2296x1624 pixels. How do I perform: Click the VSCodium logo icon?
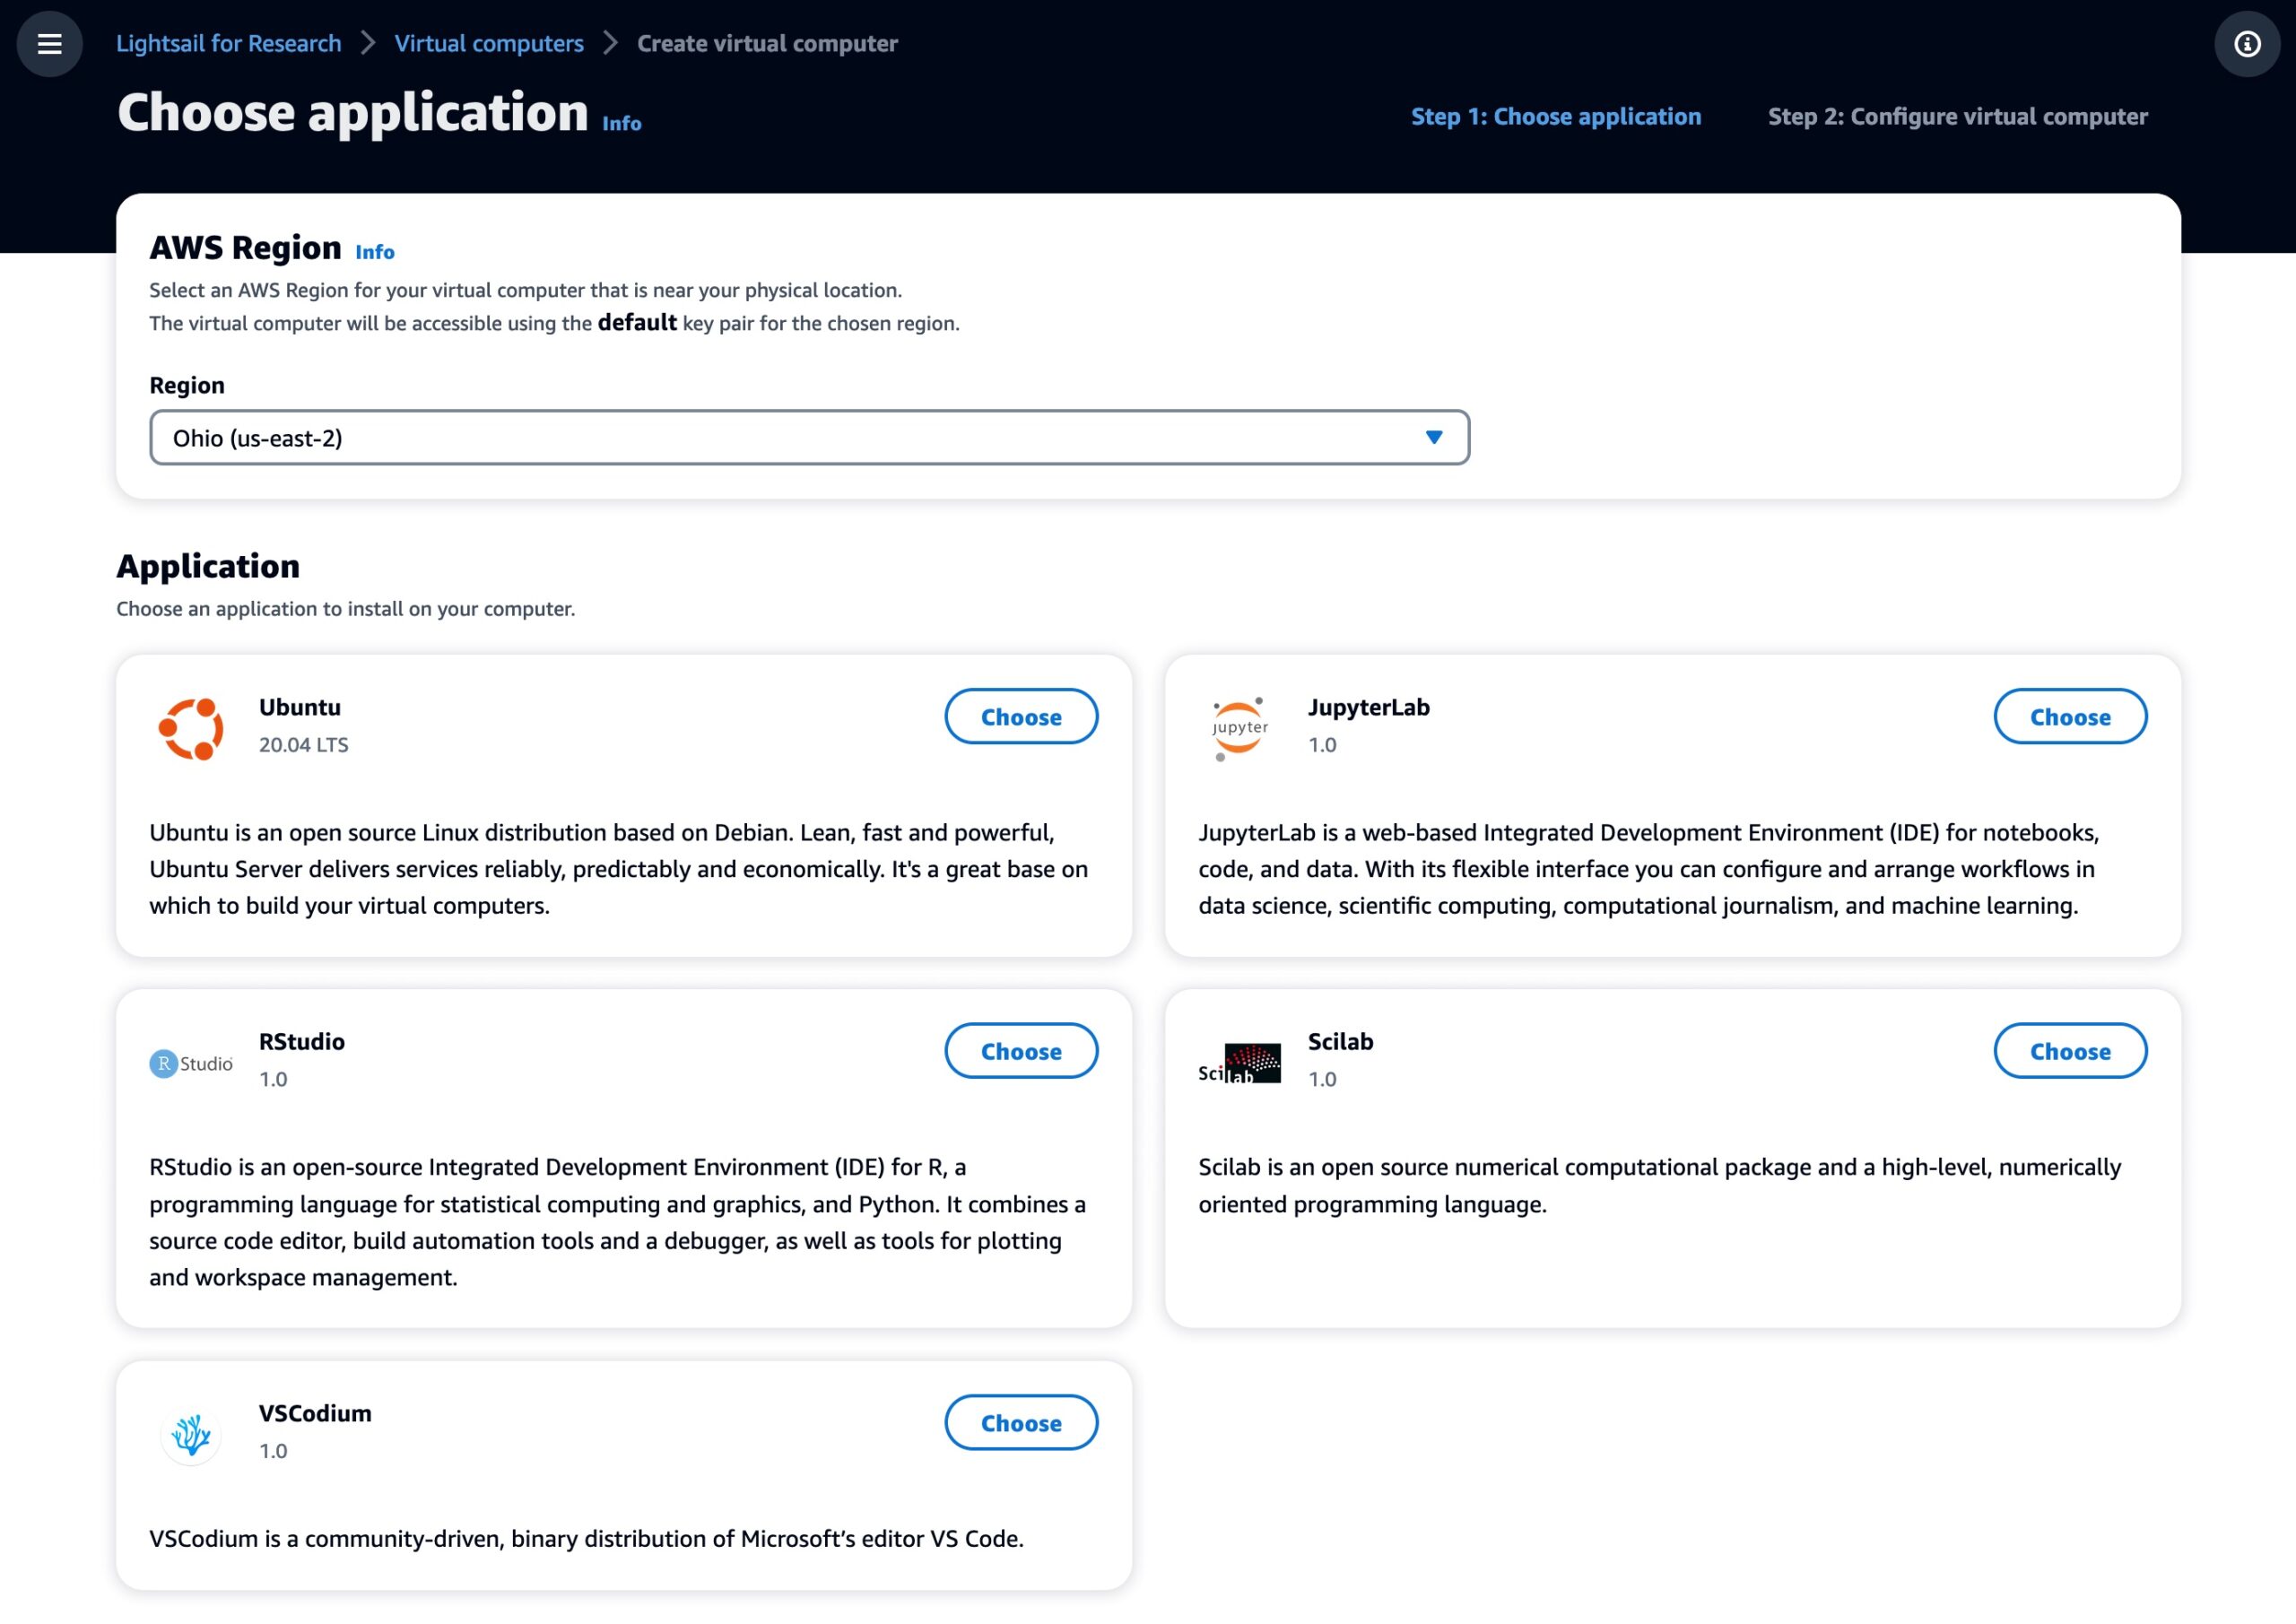coord(190,1435)
